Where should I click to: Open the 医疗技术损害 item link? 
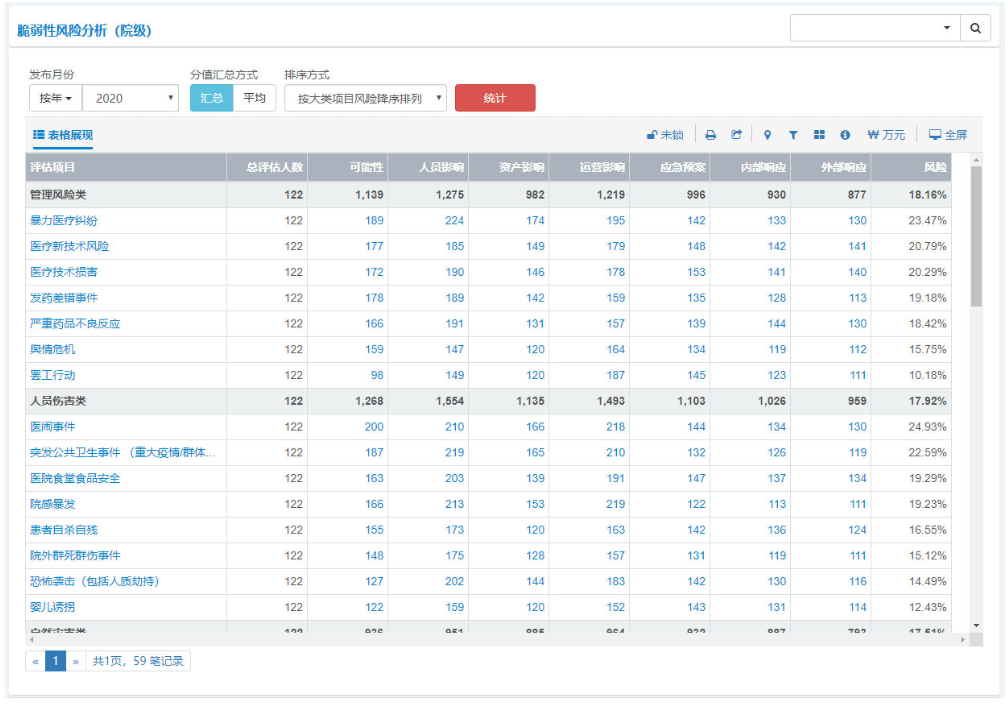click(64, 272)
